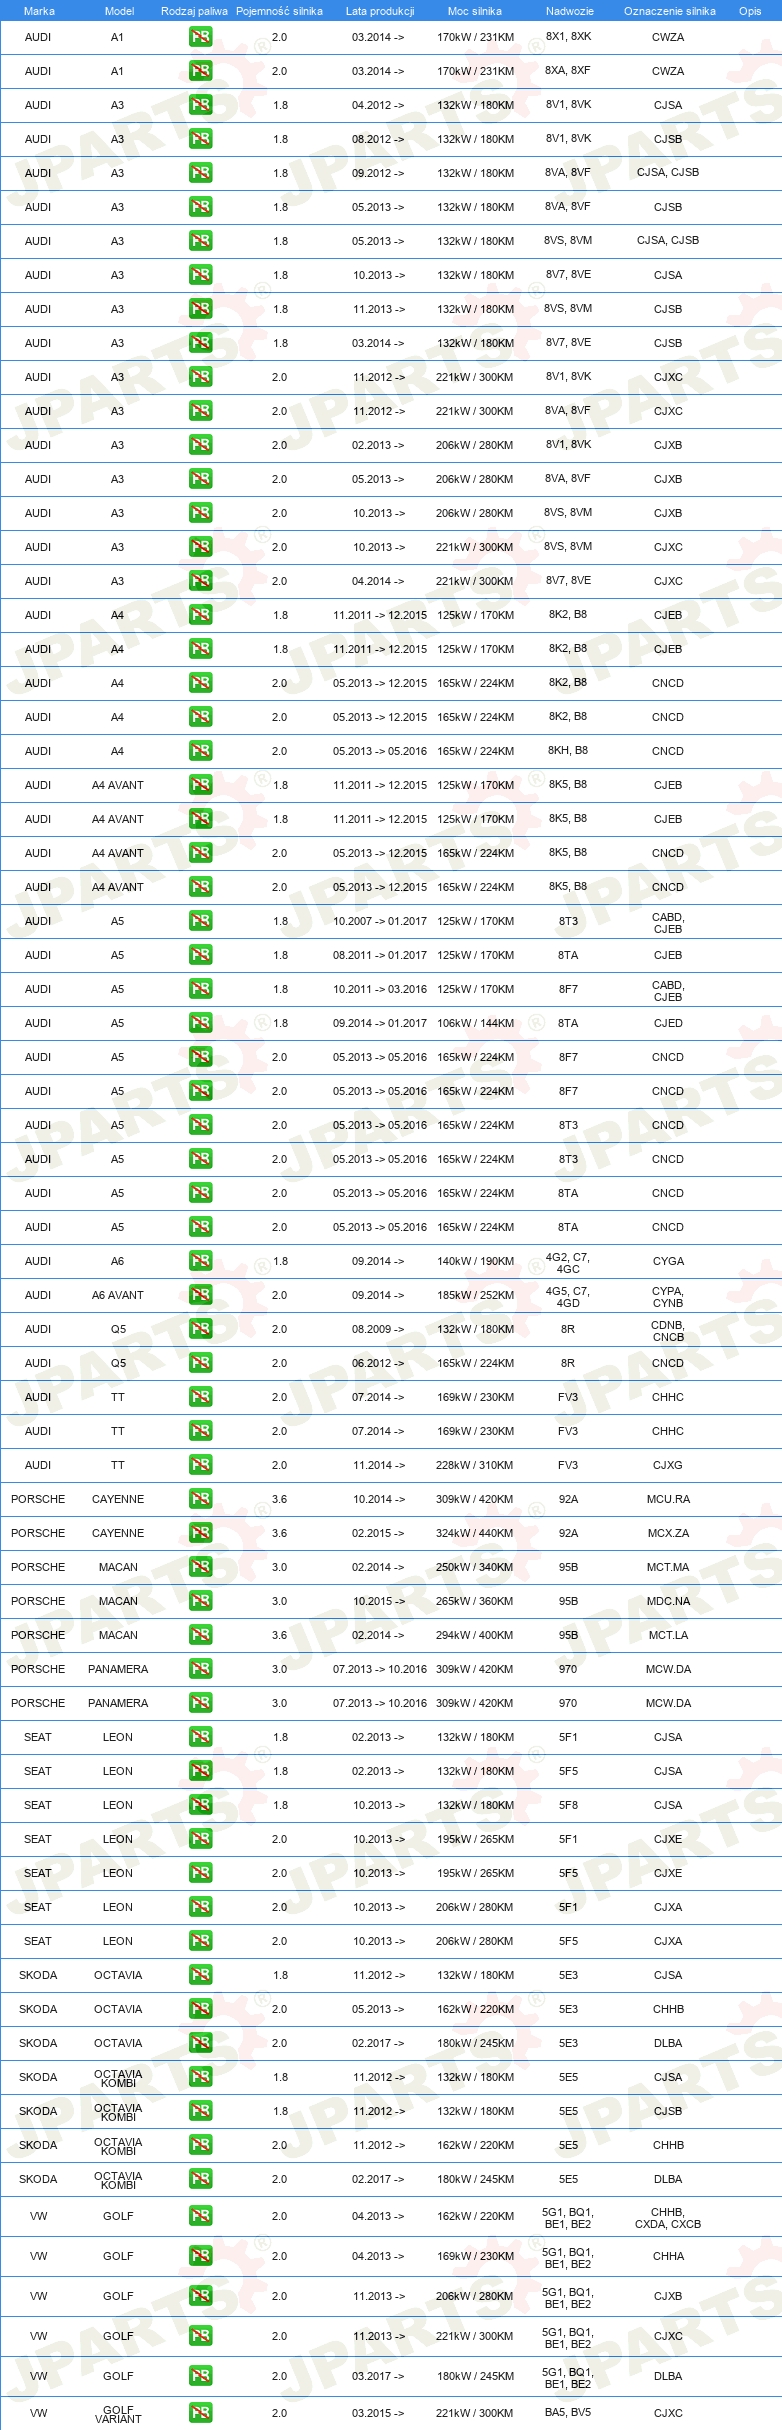Select engine code CYGA cell
The height and width of the screenshot is (2430, 782).
click(x=668, y=1261)
